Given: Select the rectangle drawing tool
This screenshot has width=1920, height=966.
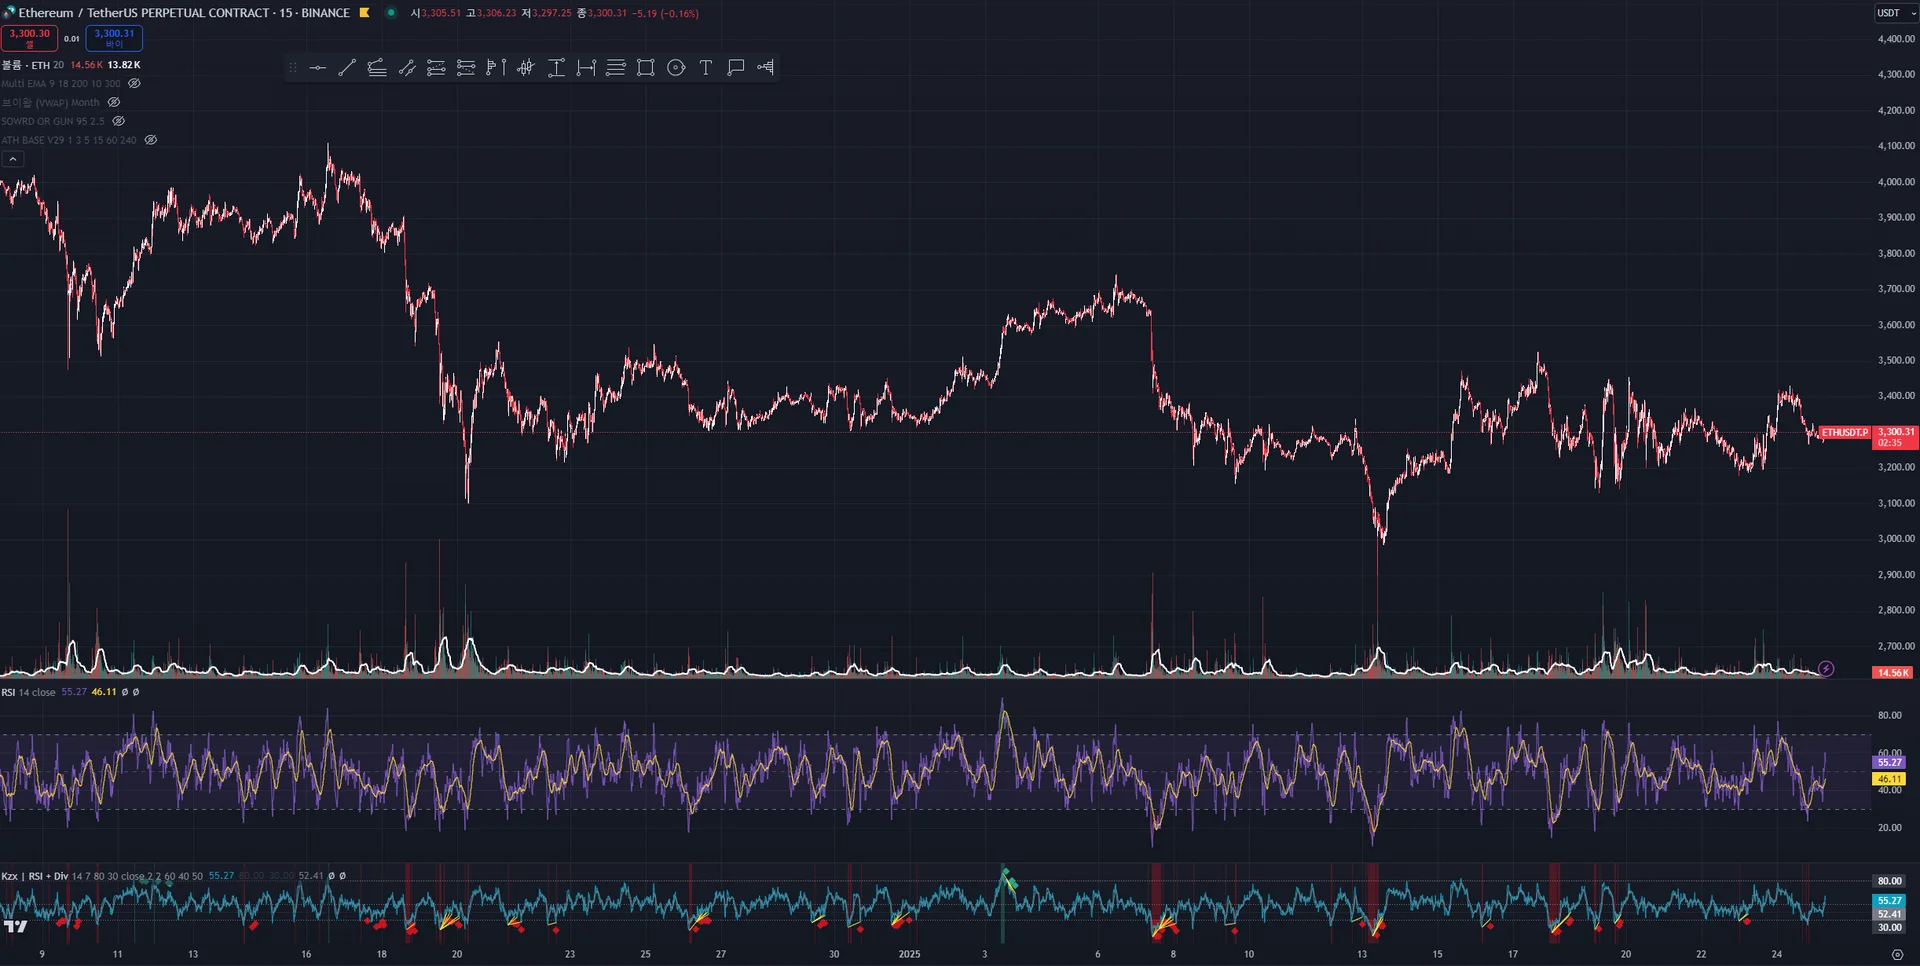Looking at the screenshot, I should (646, 68).
